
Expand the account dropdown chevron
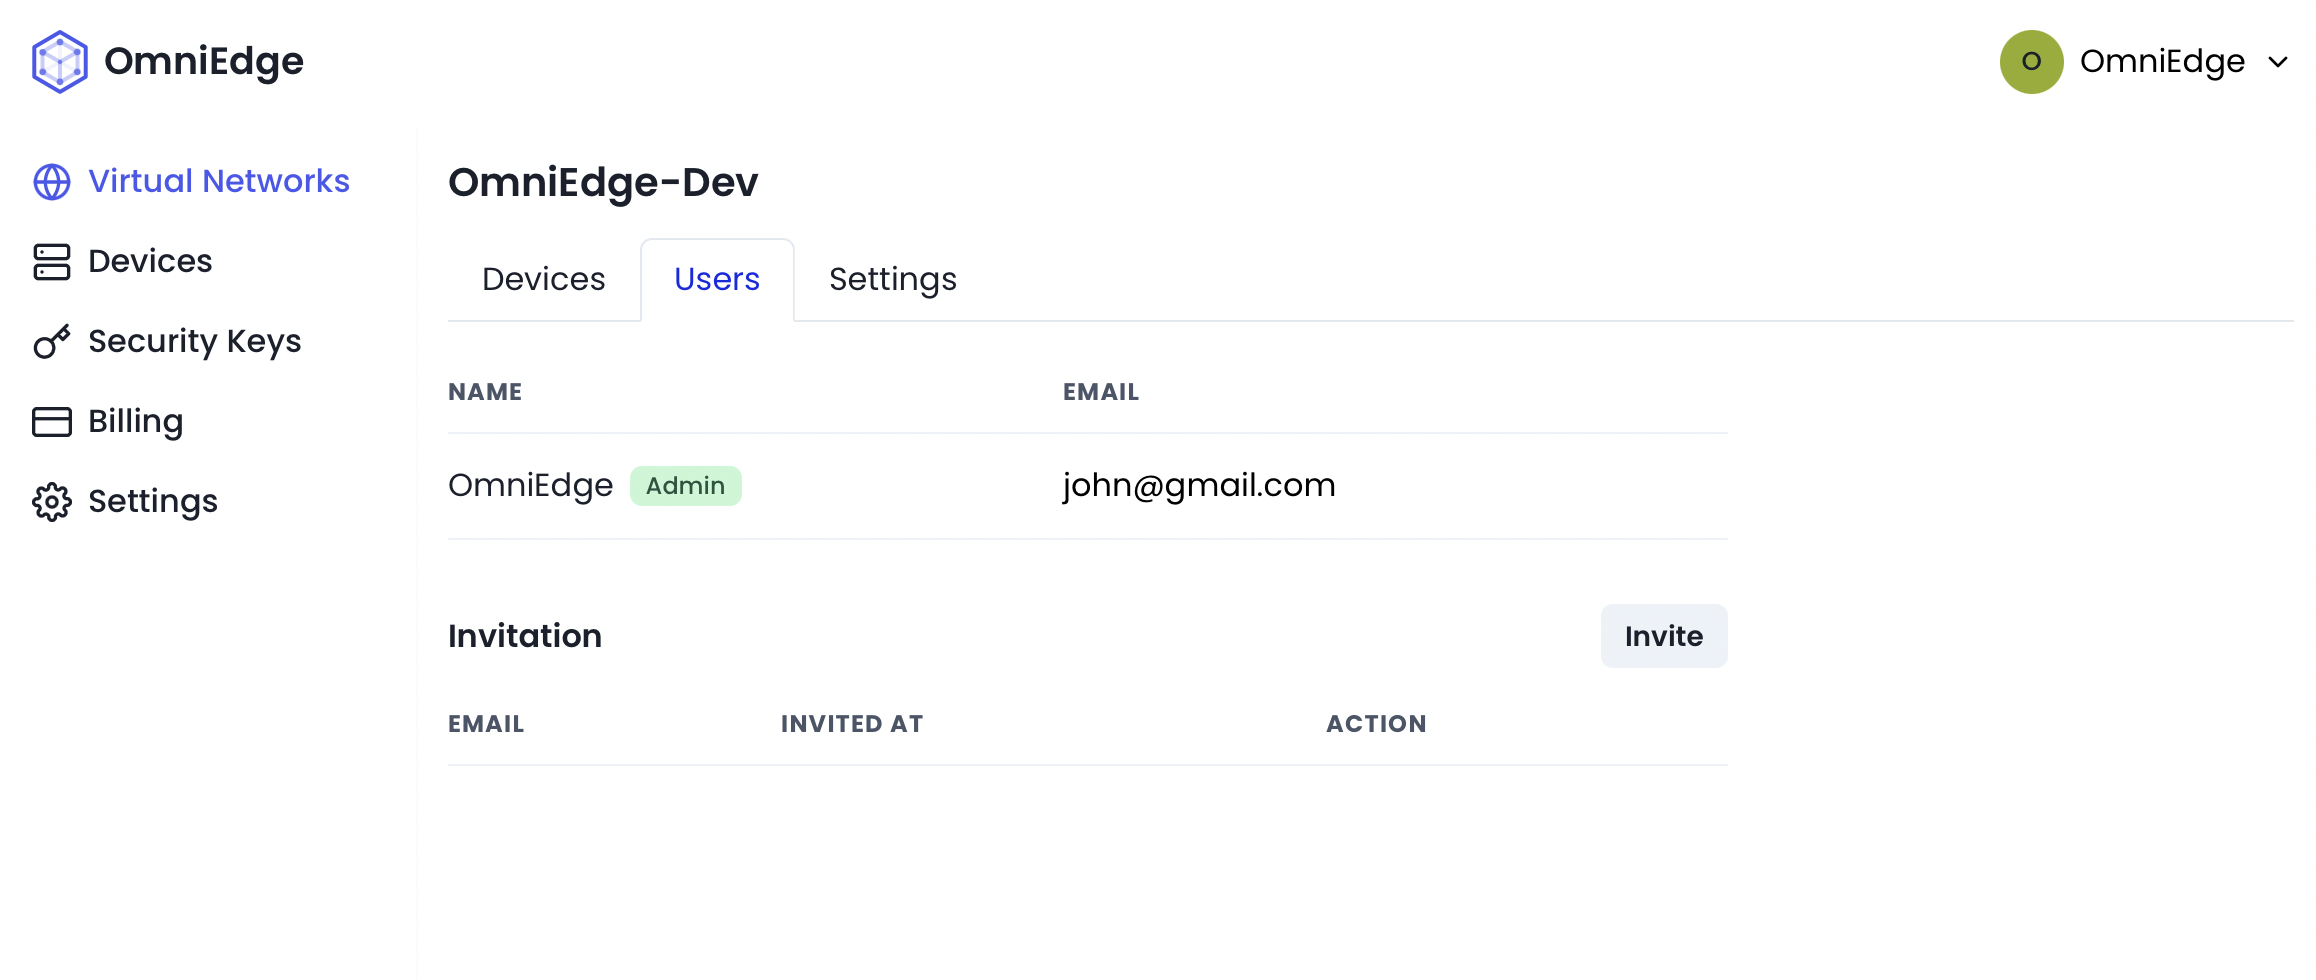point(2278,62)
